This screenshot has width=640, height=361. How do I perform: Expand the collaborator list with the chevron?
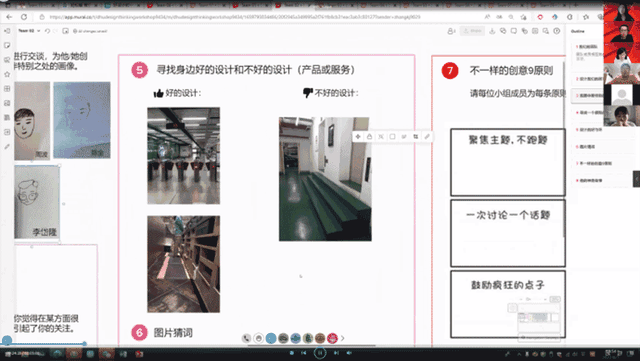[342, 338]
